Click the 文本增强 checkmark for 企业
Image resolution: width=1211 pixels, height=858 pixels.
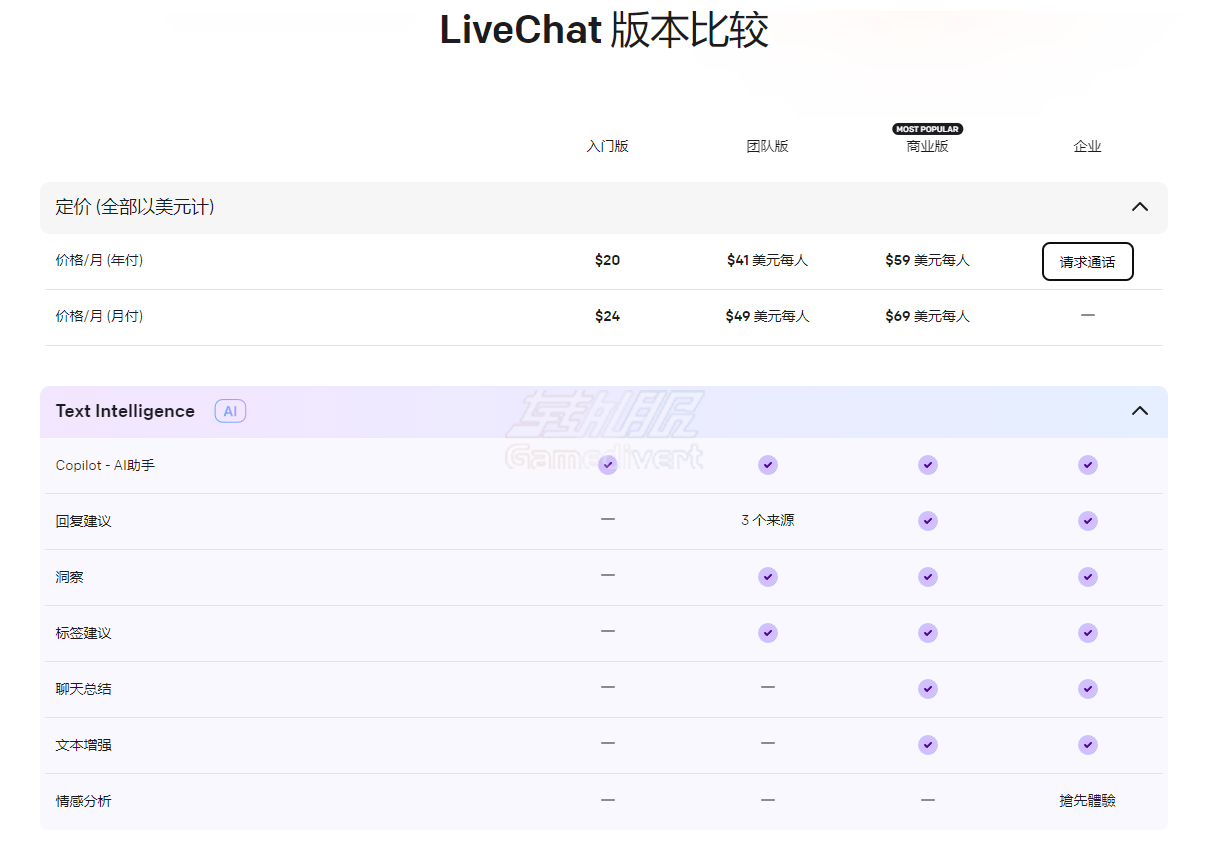[x=1088, y=745]
